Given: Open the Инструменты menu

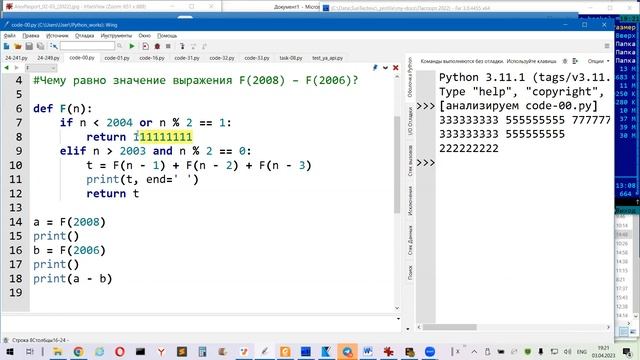Looking at the screenshot, I should pos(116,36).
